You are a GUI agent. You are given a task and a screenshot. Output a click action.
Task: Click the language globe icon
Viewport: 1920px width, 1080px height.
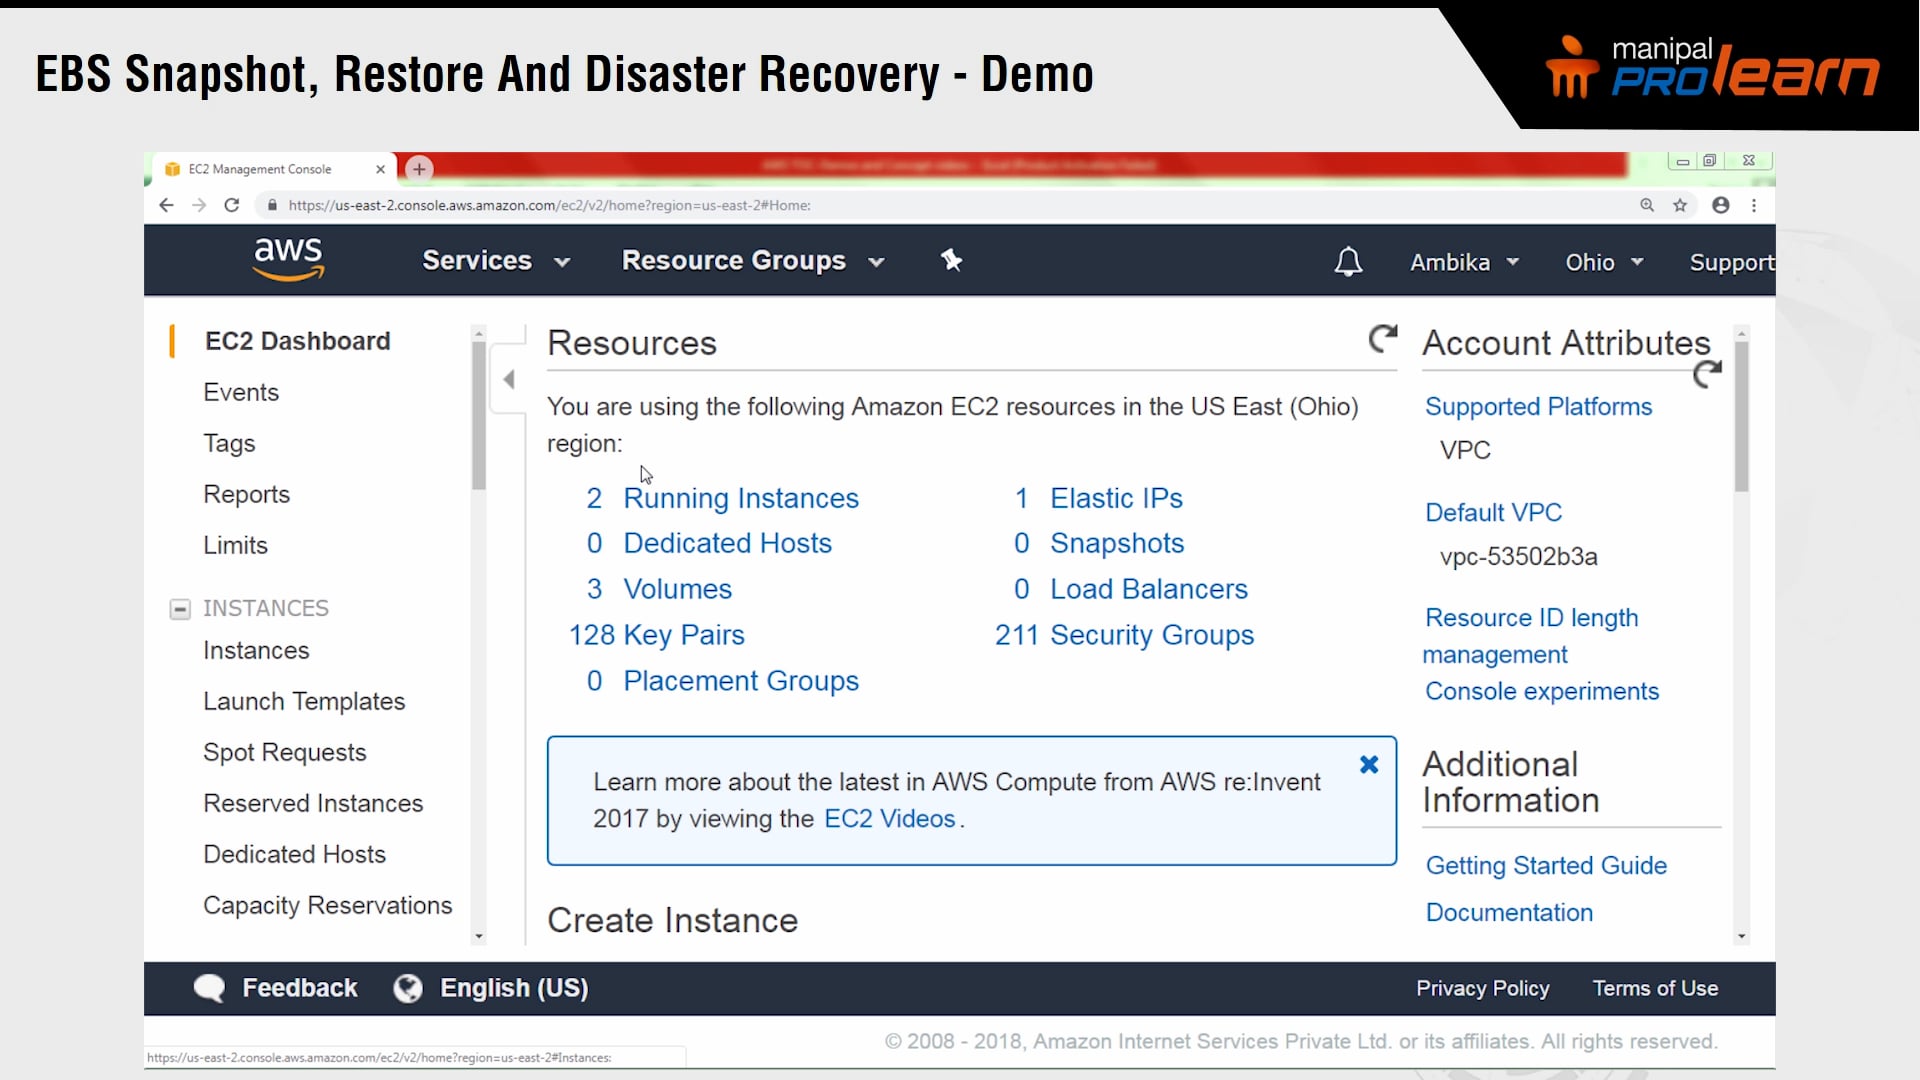408,988
